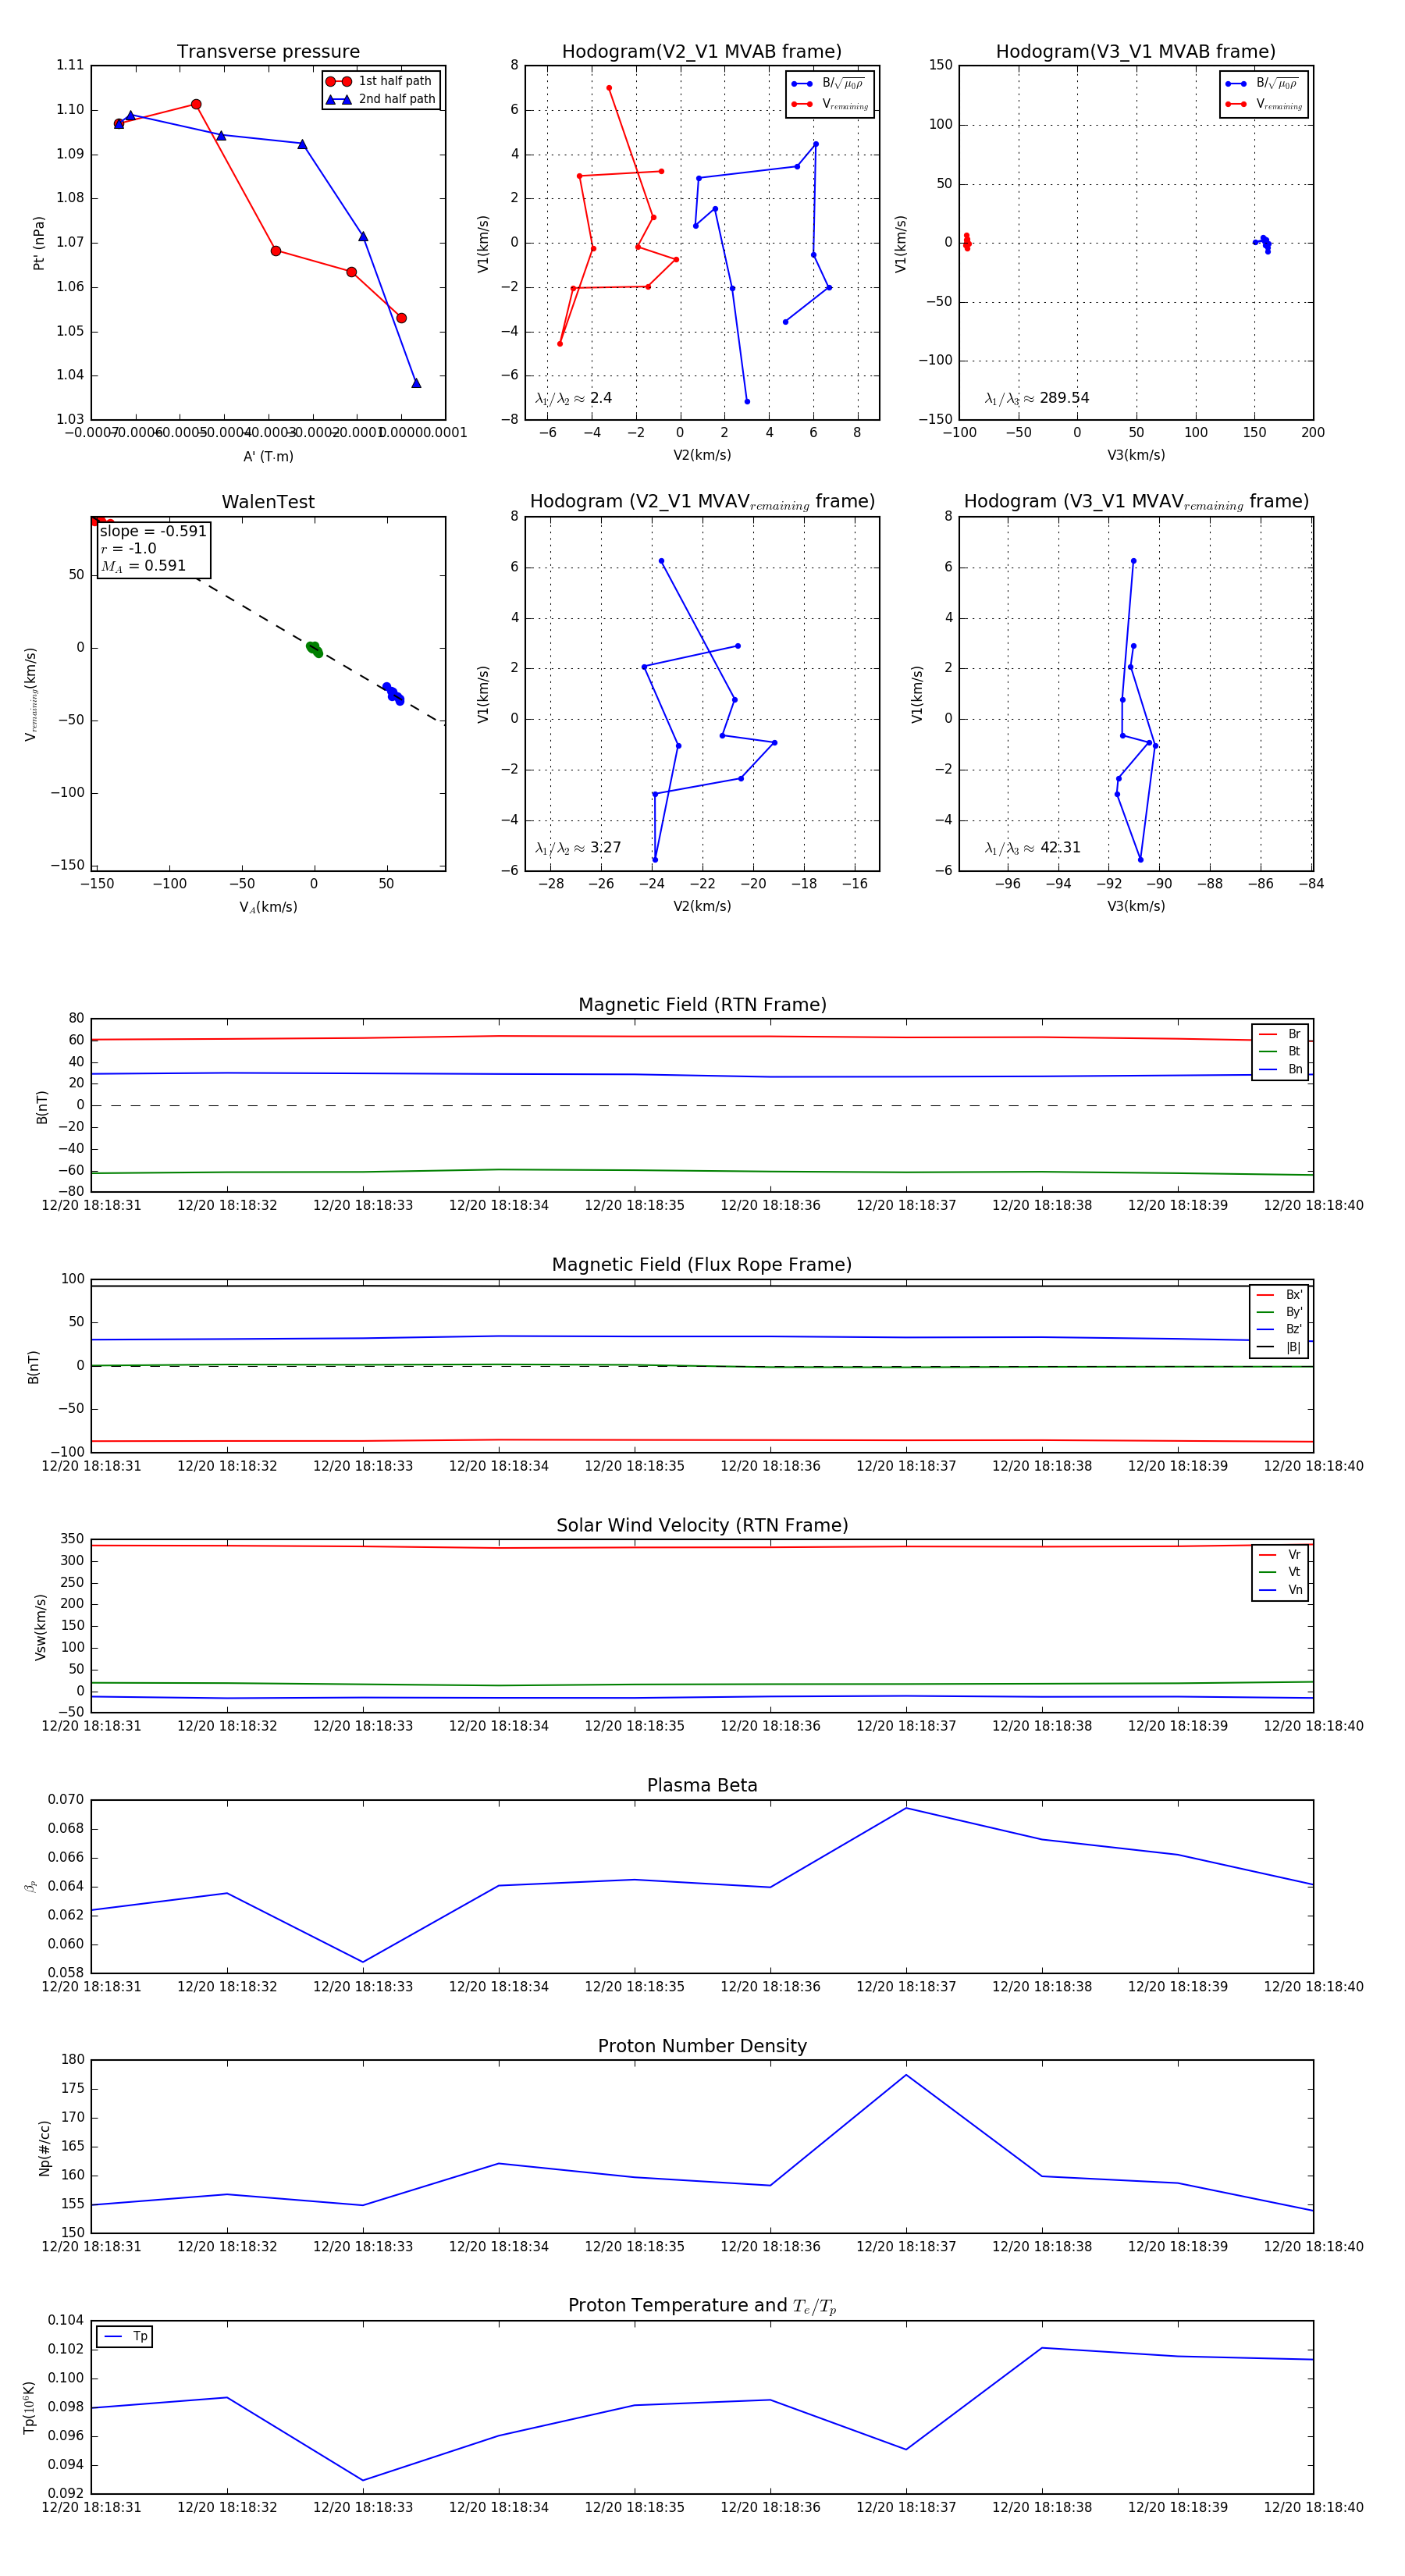
Task: Click the V3_V1 MVAV remaining frame hodogram title
Action: (x=1136, y=502)
